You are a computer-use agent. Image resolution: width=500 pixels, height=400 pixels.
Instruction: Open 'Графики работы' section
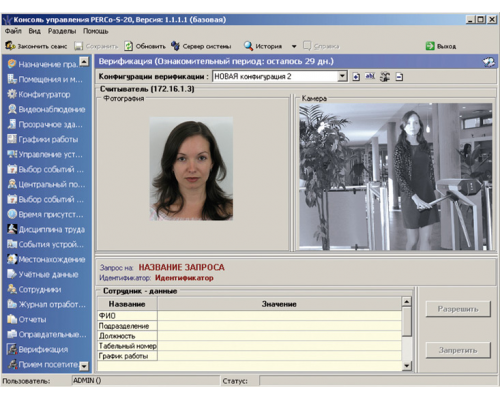pyautogui.click(x=43, y=139)
